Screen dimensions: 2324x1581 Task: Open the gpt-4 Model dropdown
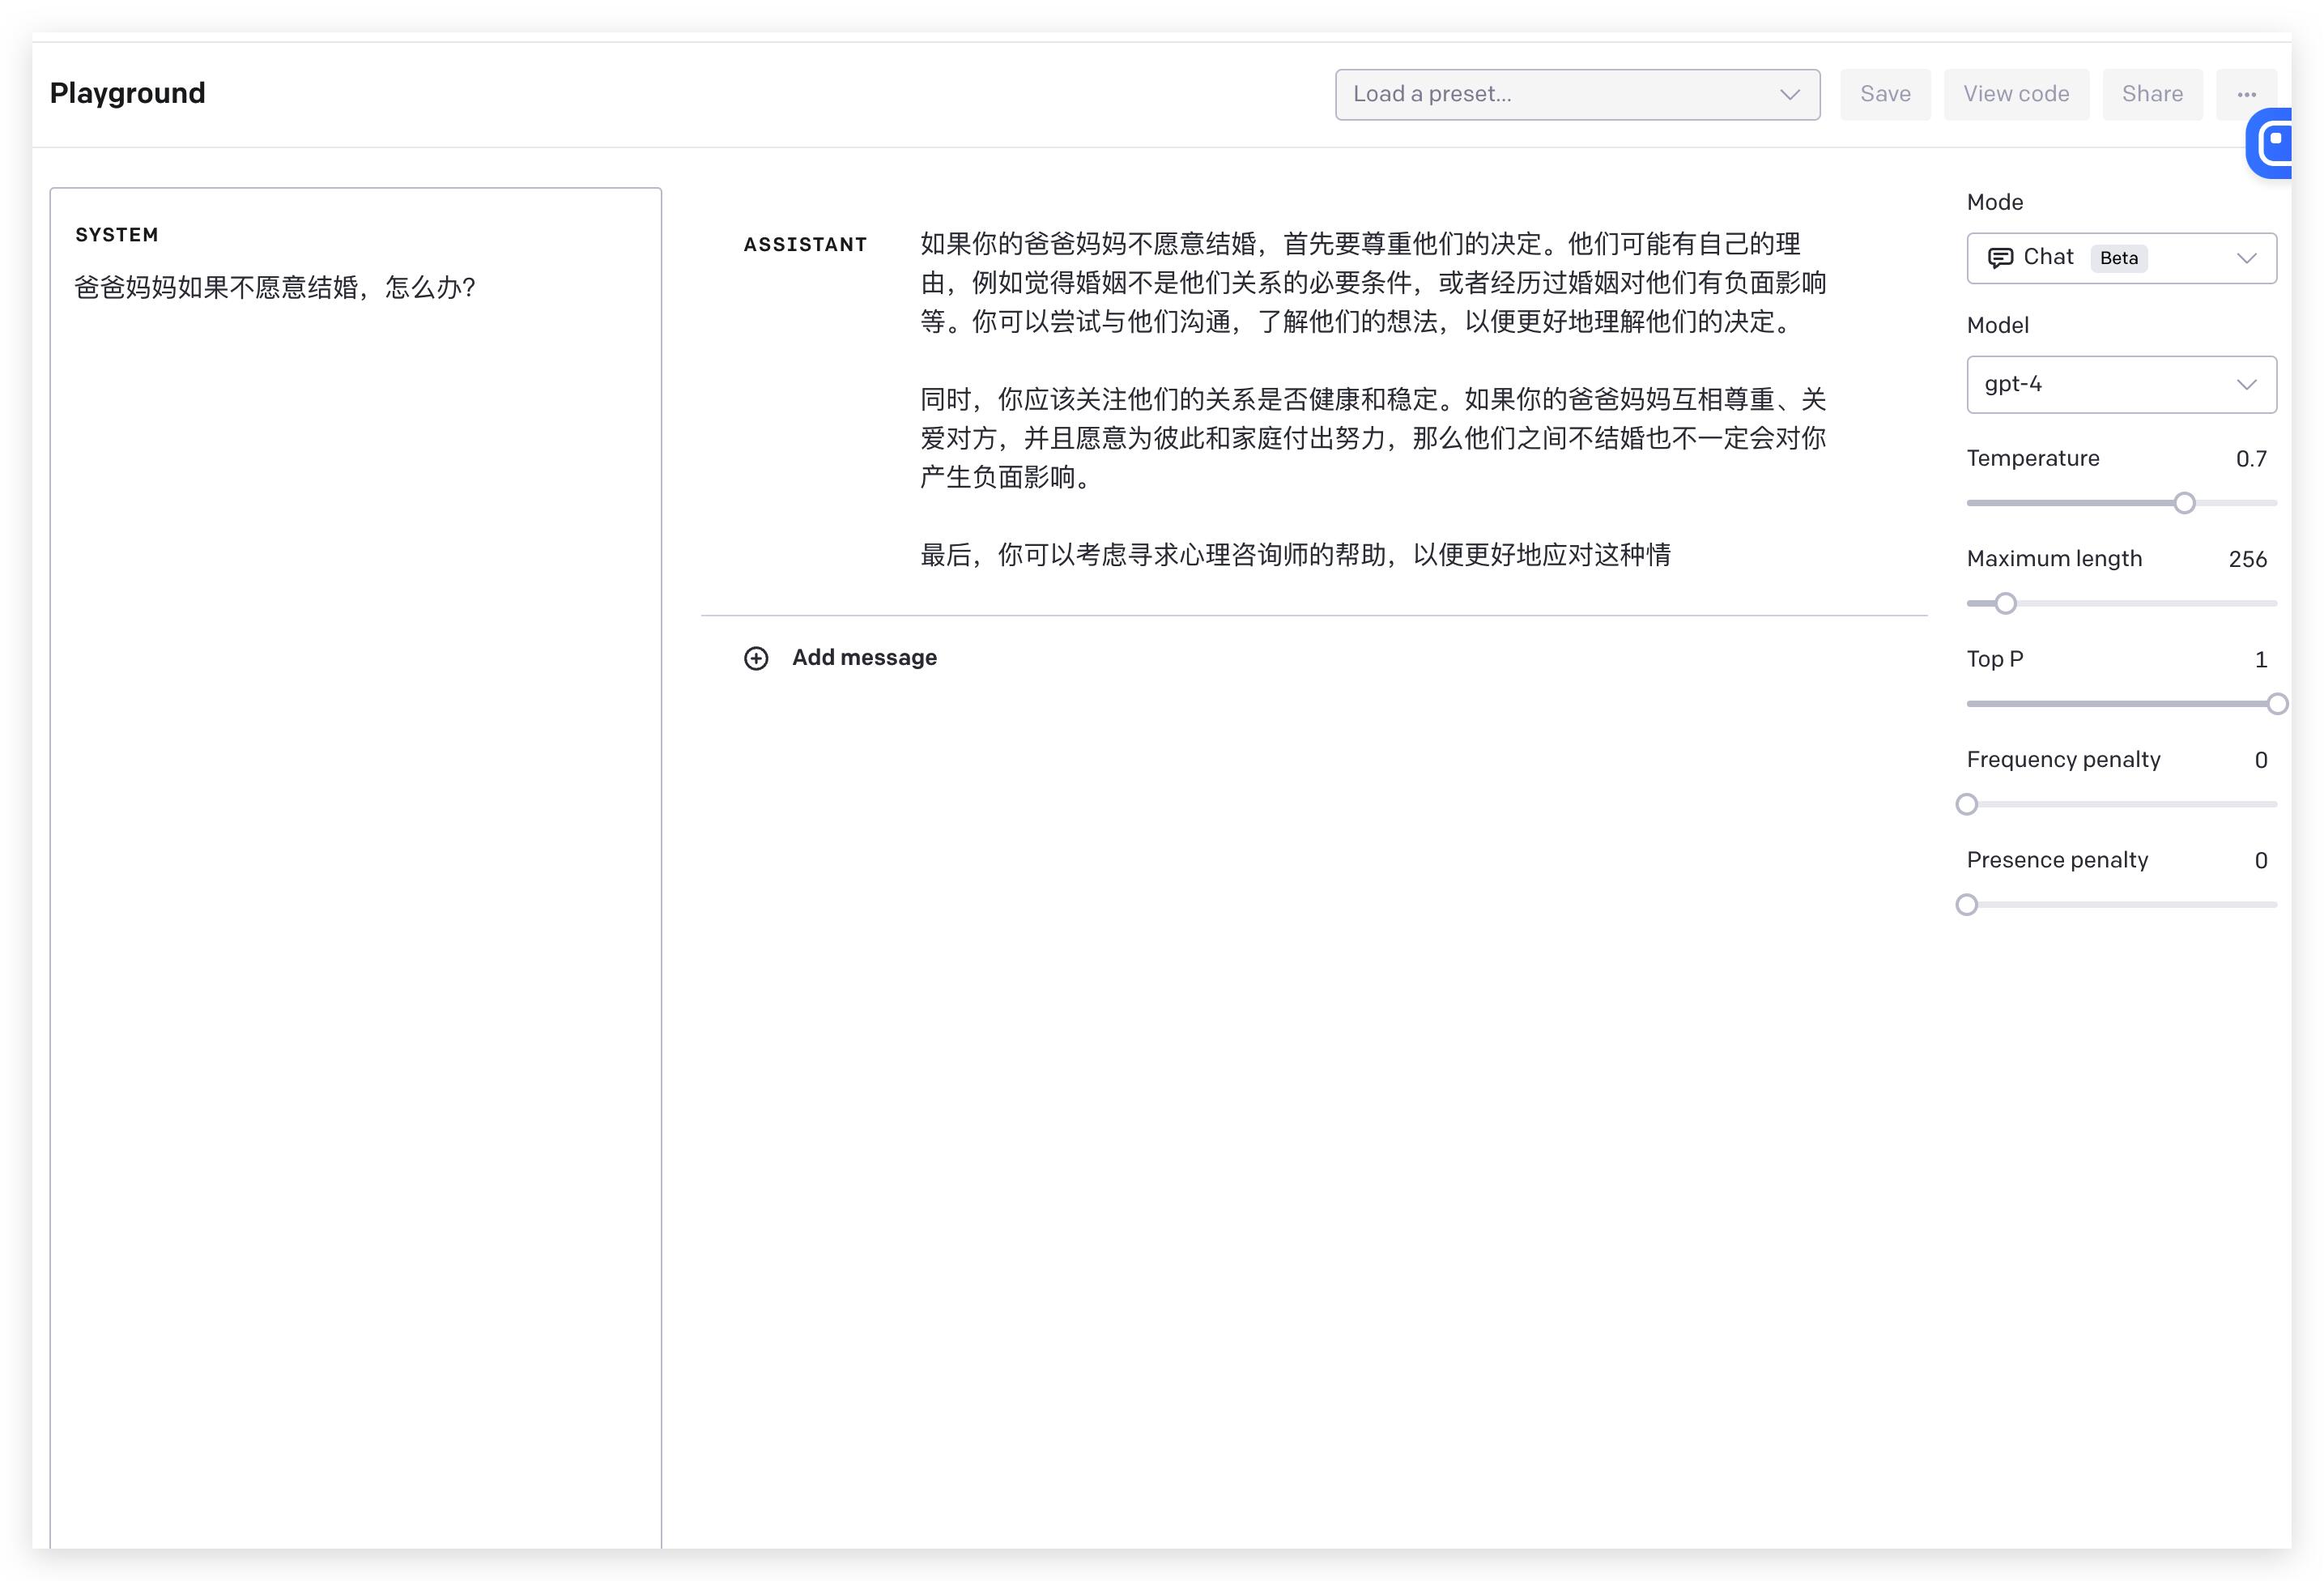tap(2120, 384)
